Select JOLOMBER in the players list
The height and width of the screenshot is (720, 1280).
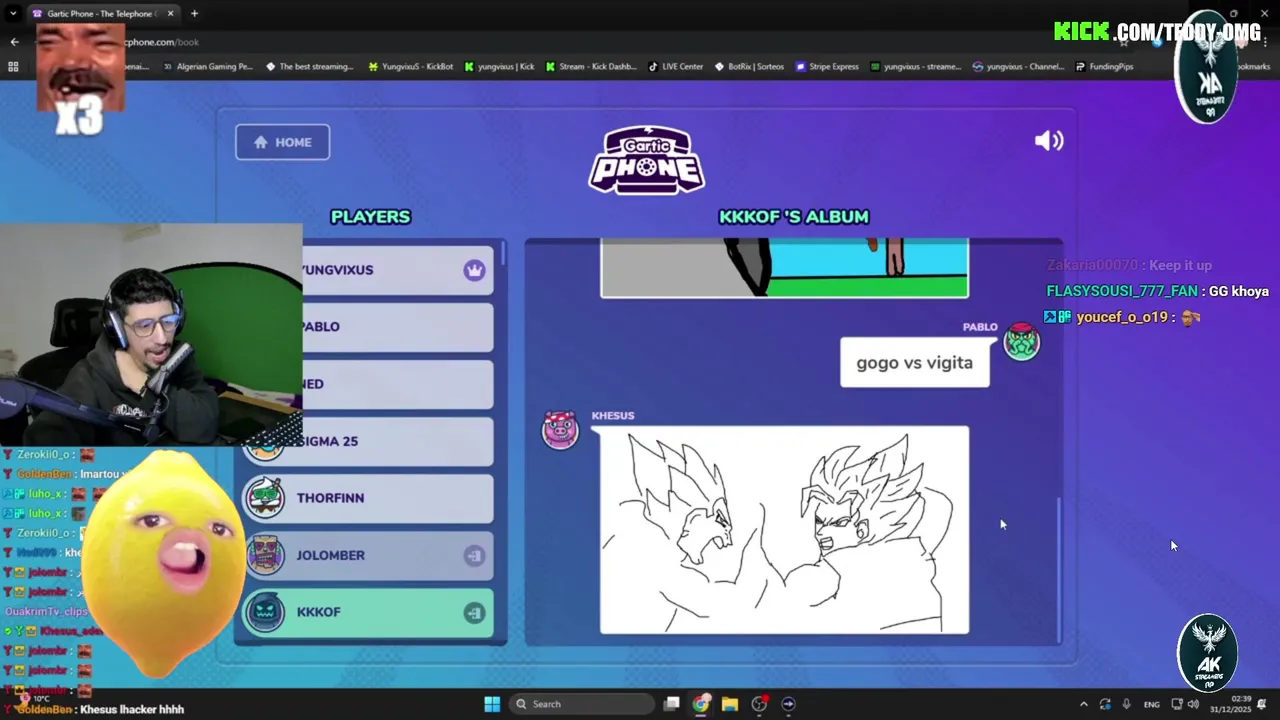368,555
